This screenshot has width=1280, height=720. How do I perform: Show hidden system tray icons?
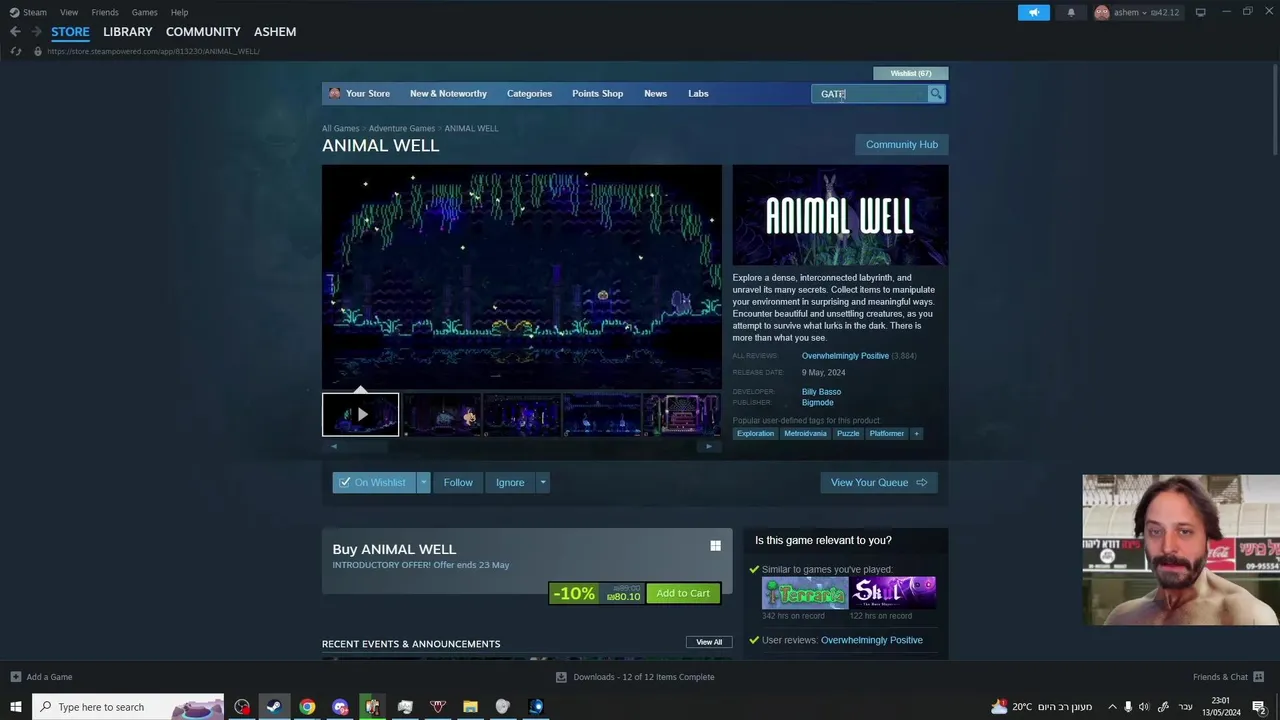(1111, 706)
